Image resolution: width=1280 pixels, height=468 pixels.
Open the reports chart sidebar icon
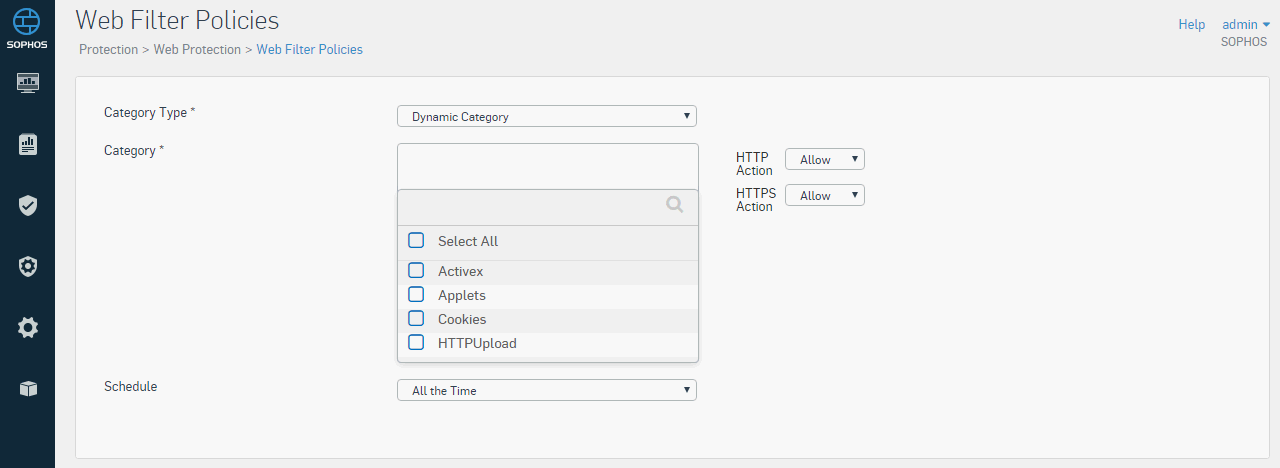click(28, 145)
